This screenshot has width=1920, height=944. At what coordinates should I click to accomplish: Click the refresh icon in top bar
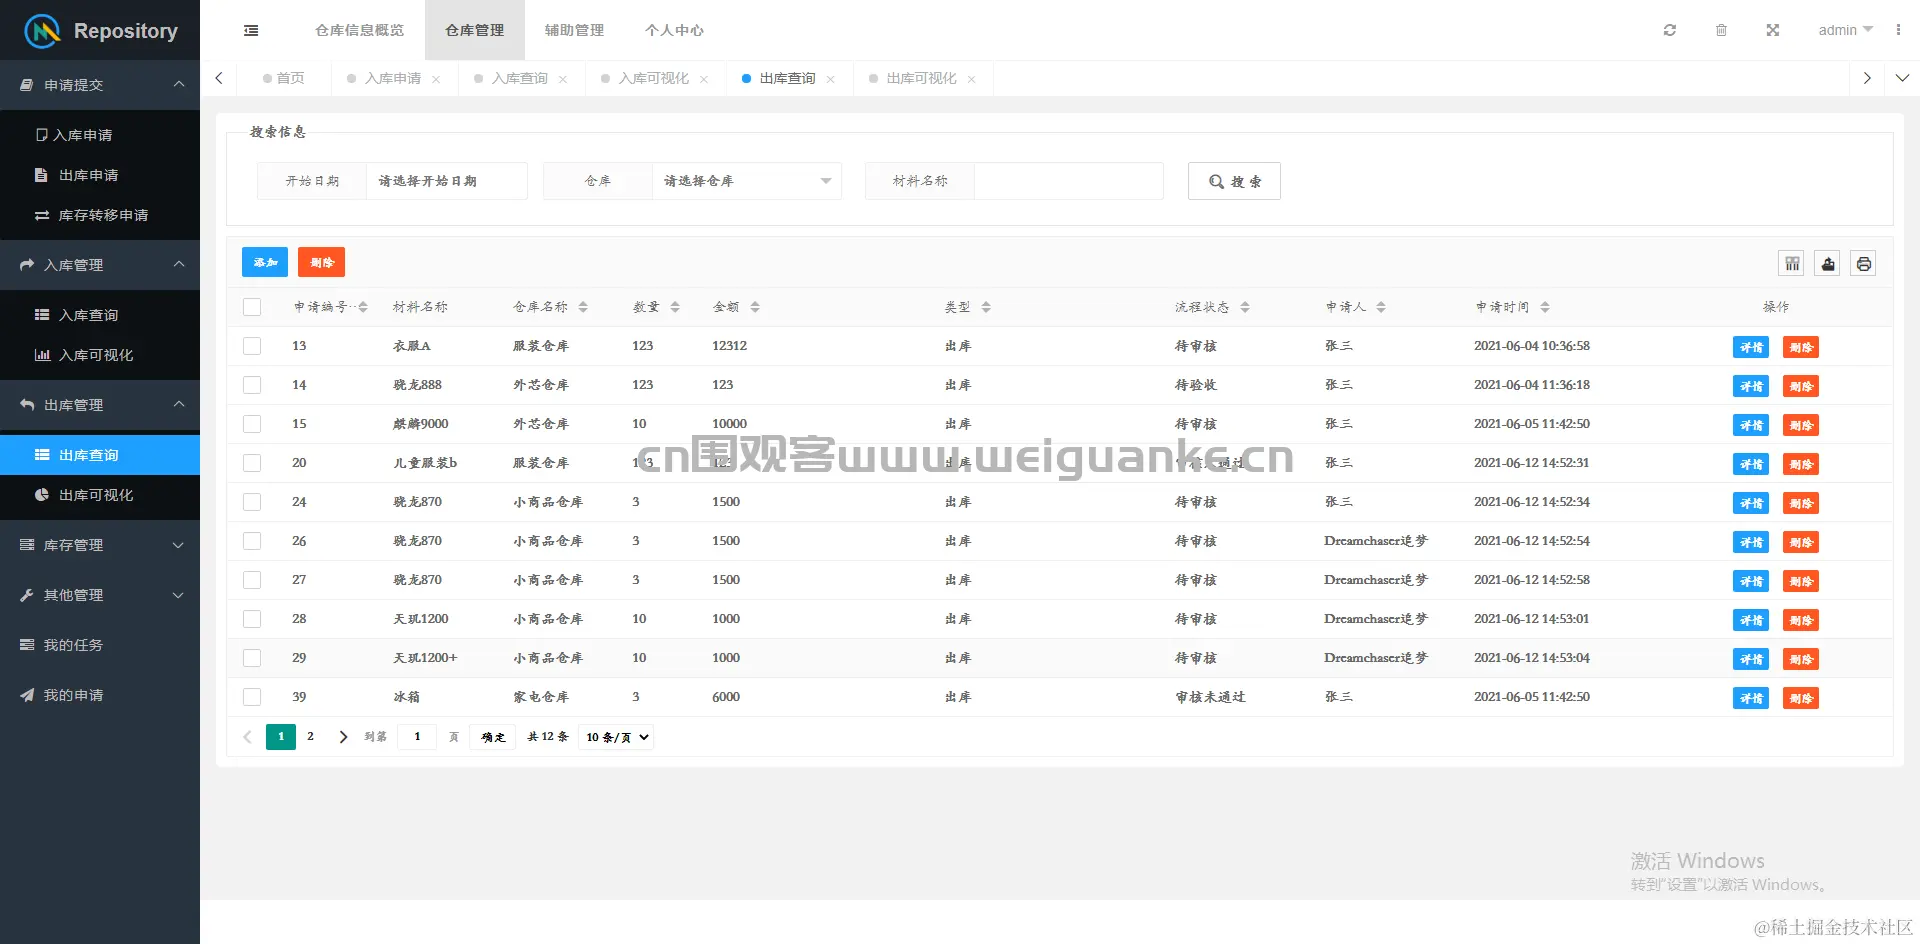(1670, 30)
